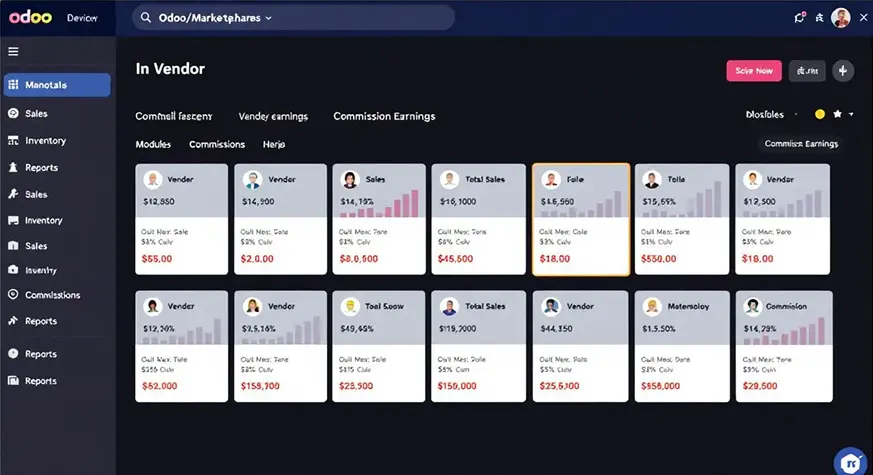The width and height of the screenshot is (873, 475).
Task: Click the round plus button
Action: point(843,71)
